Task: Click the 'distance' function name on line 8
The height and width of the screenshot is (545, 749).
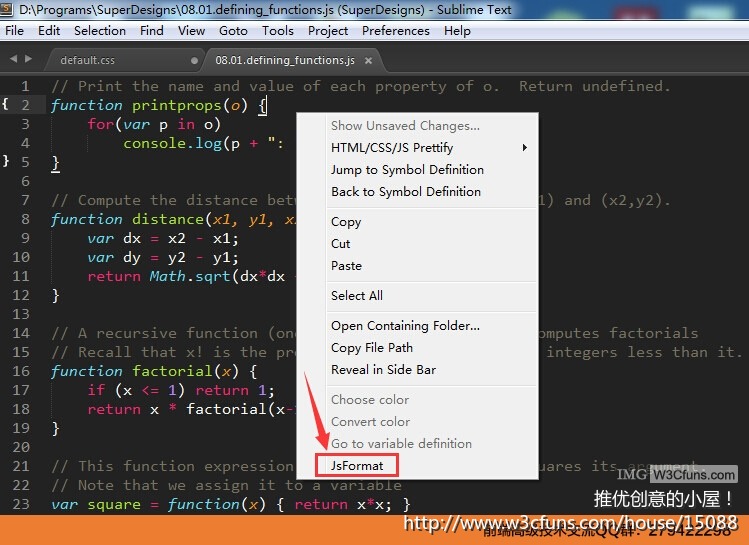Action: tap(168, 219)
